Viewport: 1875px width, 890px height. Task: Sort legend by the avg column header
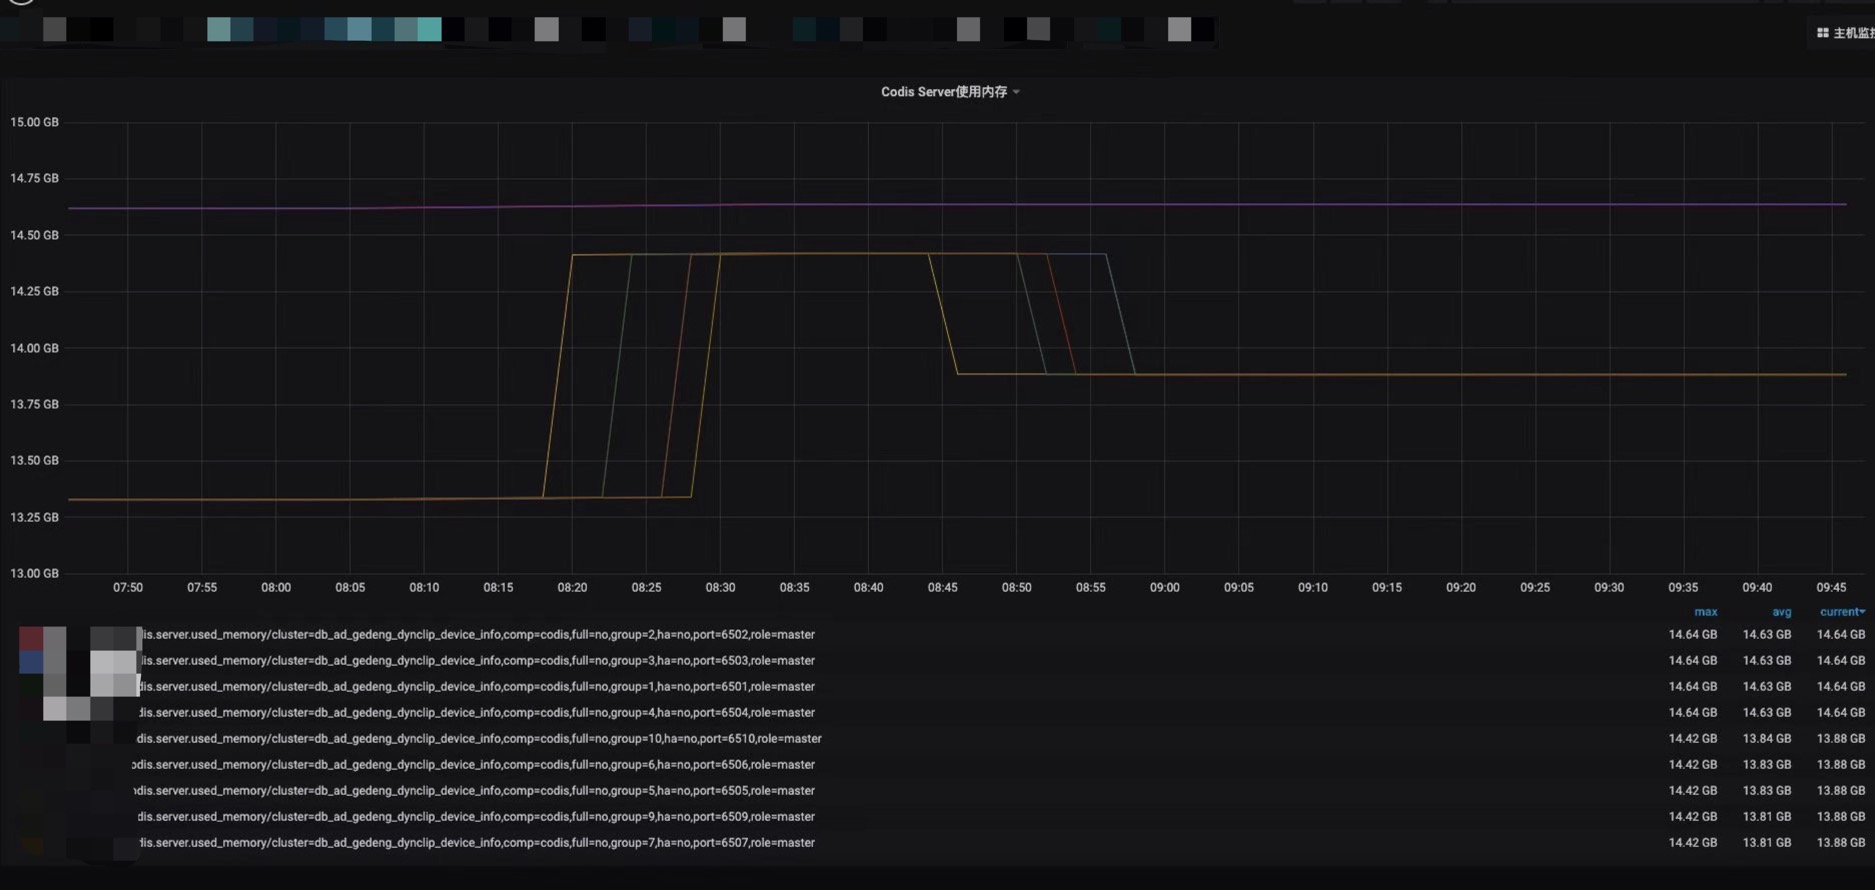coord(1781,612)
